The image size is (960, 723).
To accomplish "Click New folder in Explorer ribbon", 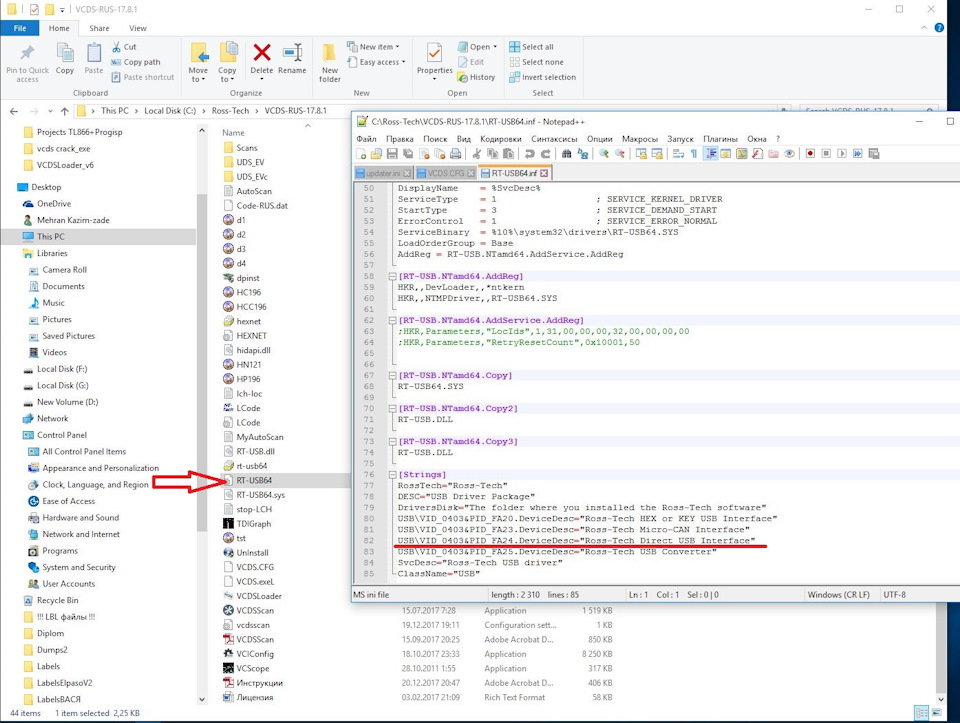I will [x=329, y=62].
